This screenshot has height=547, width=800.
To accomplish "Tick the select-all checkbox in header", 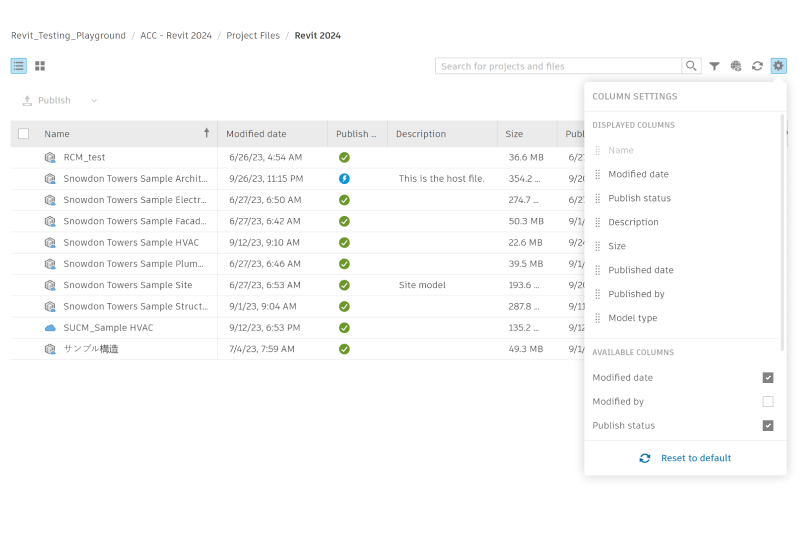I will (x=23, y=134).
